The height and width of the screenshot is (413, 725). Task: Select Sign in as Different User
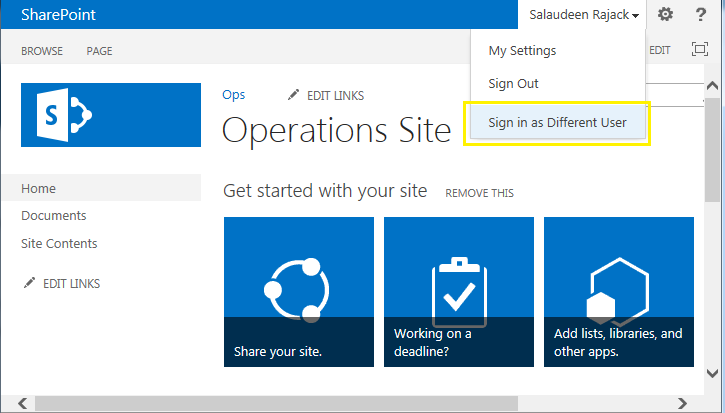[x=558, y=122]
